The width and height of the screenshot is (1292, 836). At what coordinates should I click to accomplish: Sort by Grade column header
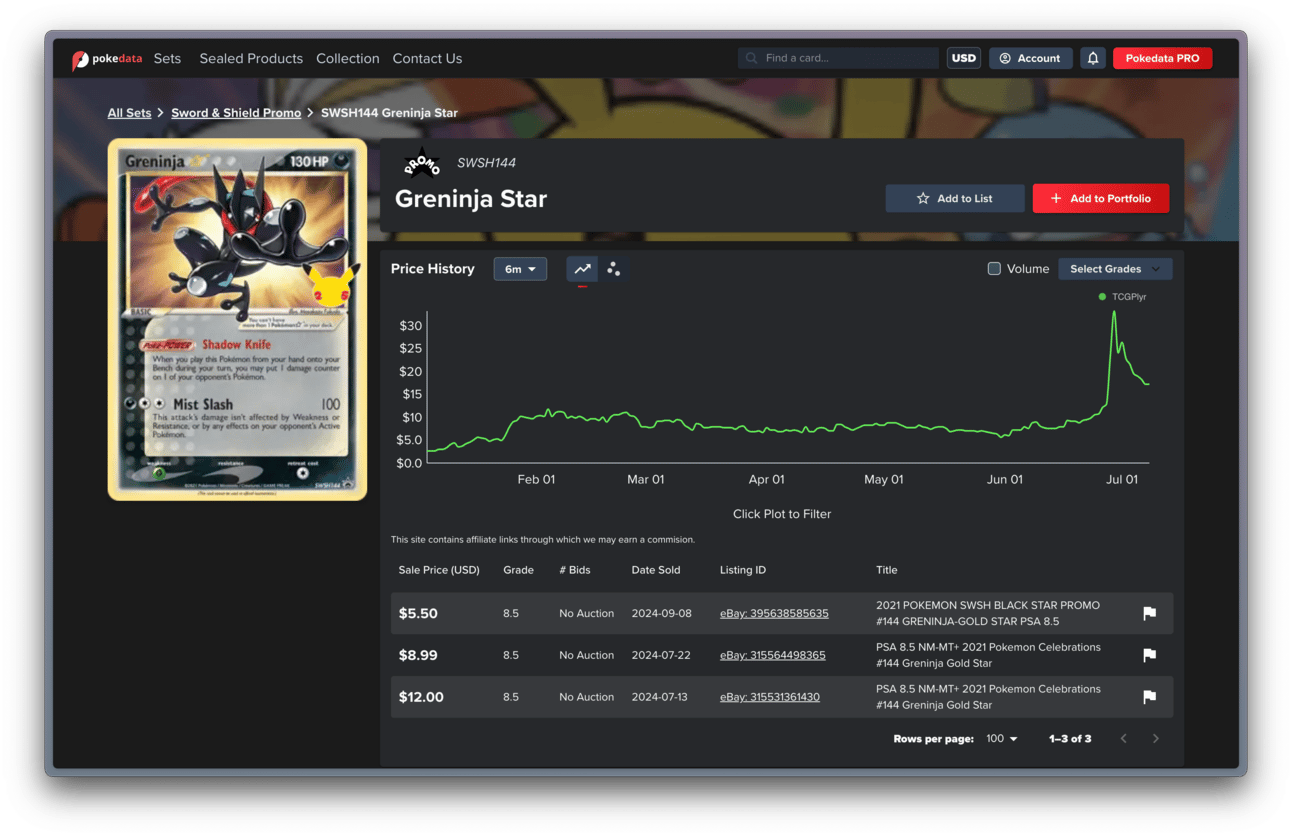[518, 570]
